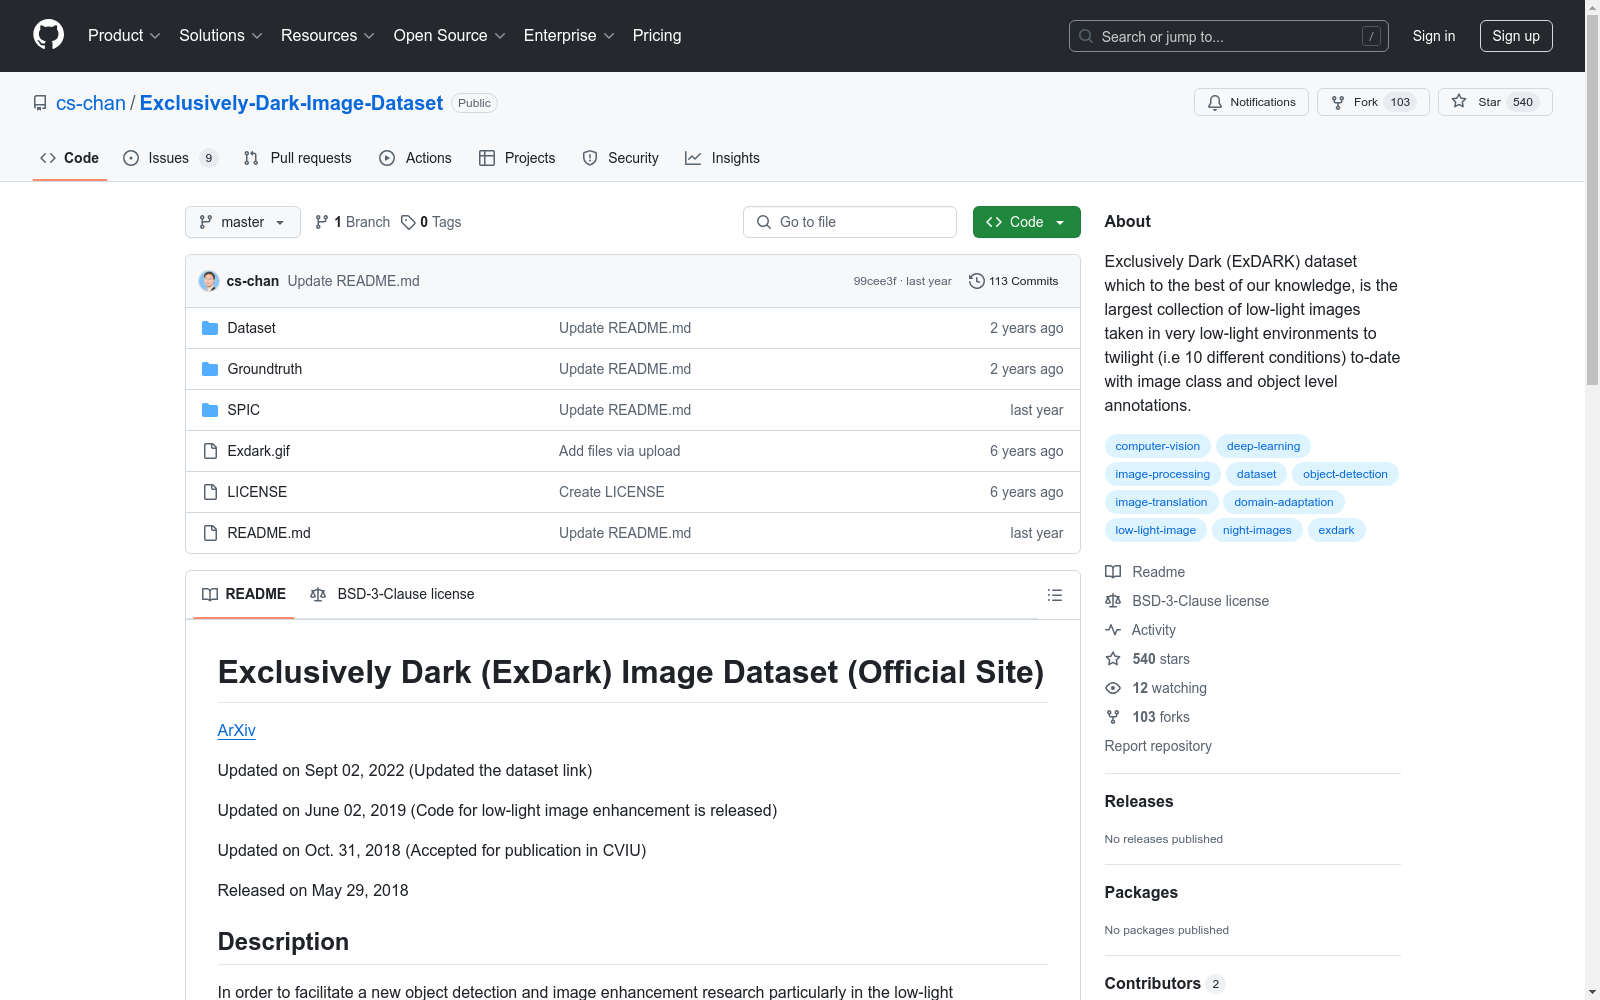Fork the repository with Fork button
Image resolution: width=1600 pixels, height=1000 pixels.
point(1373,102)
